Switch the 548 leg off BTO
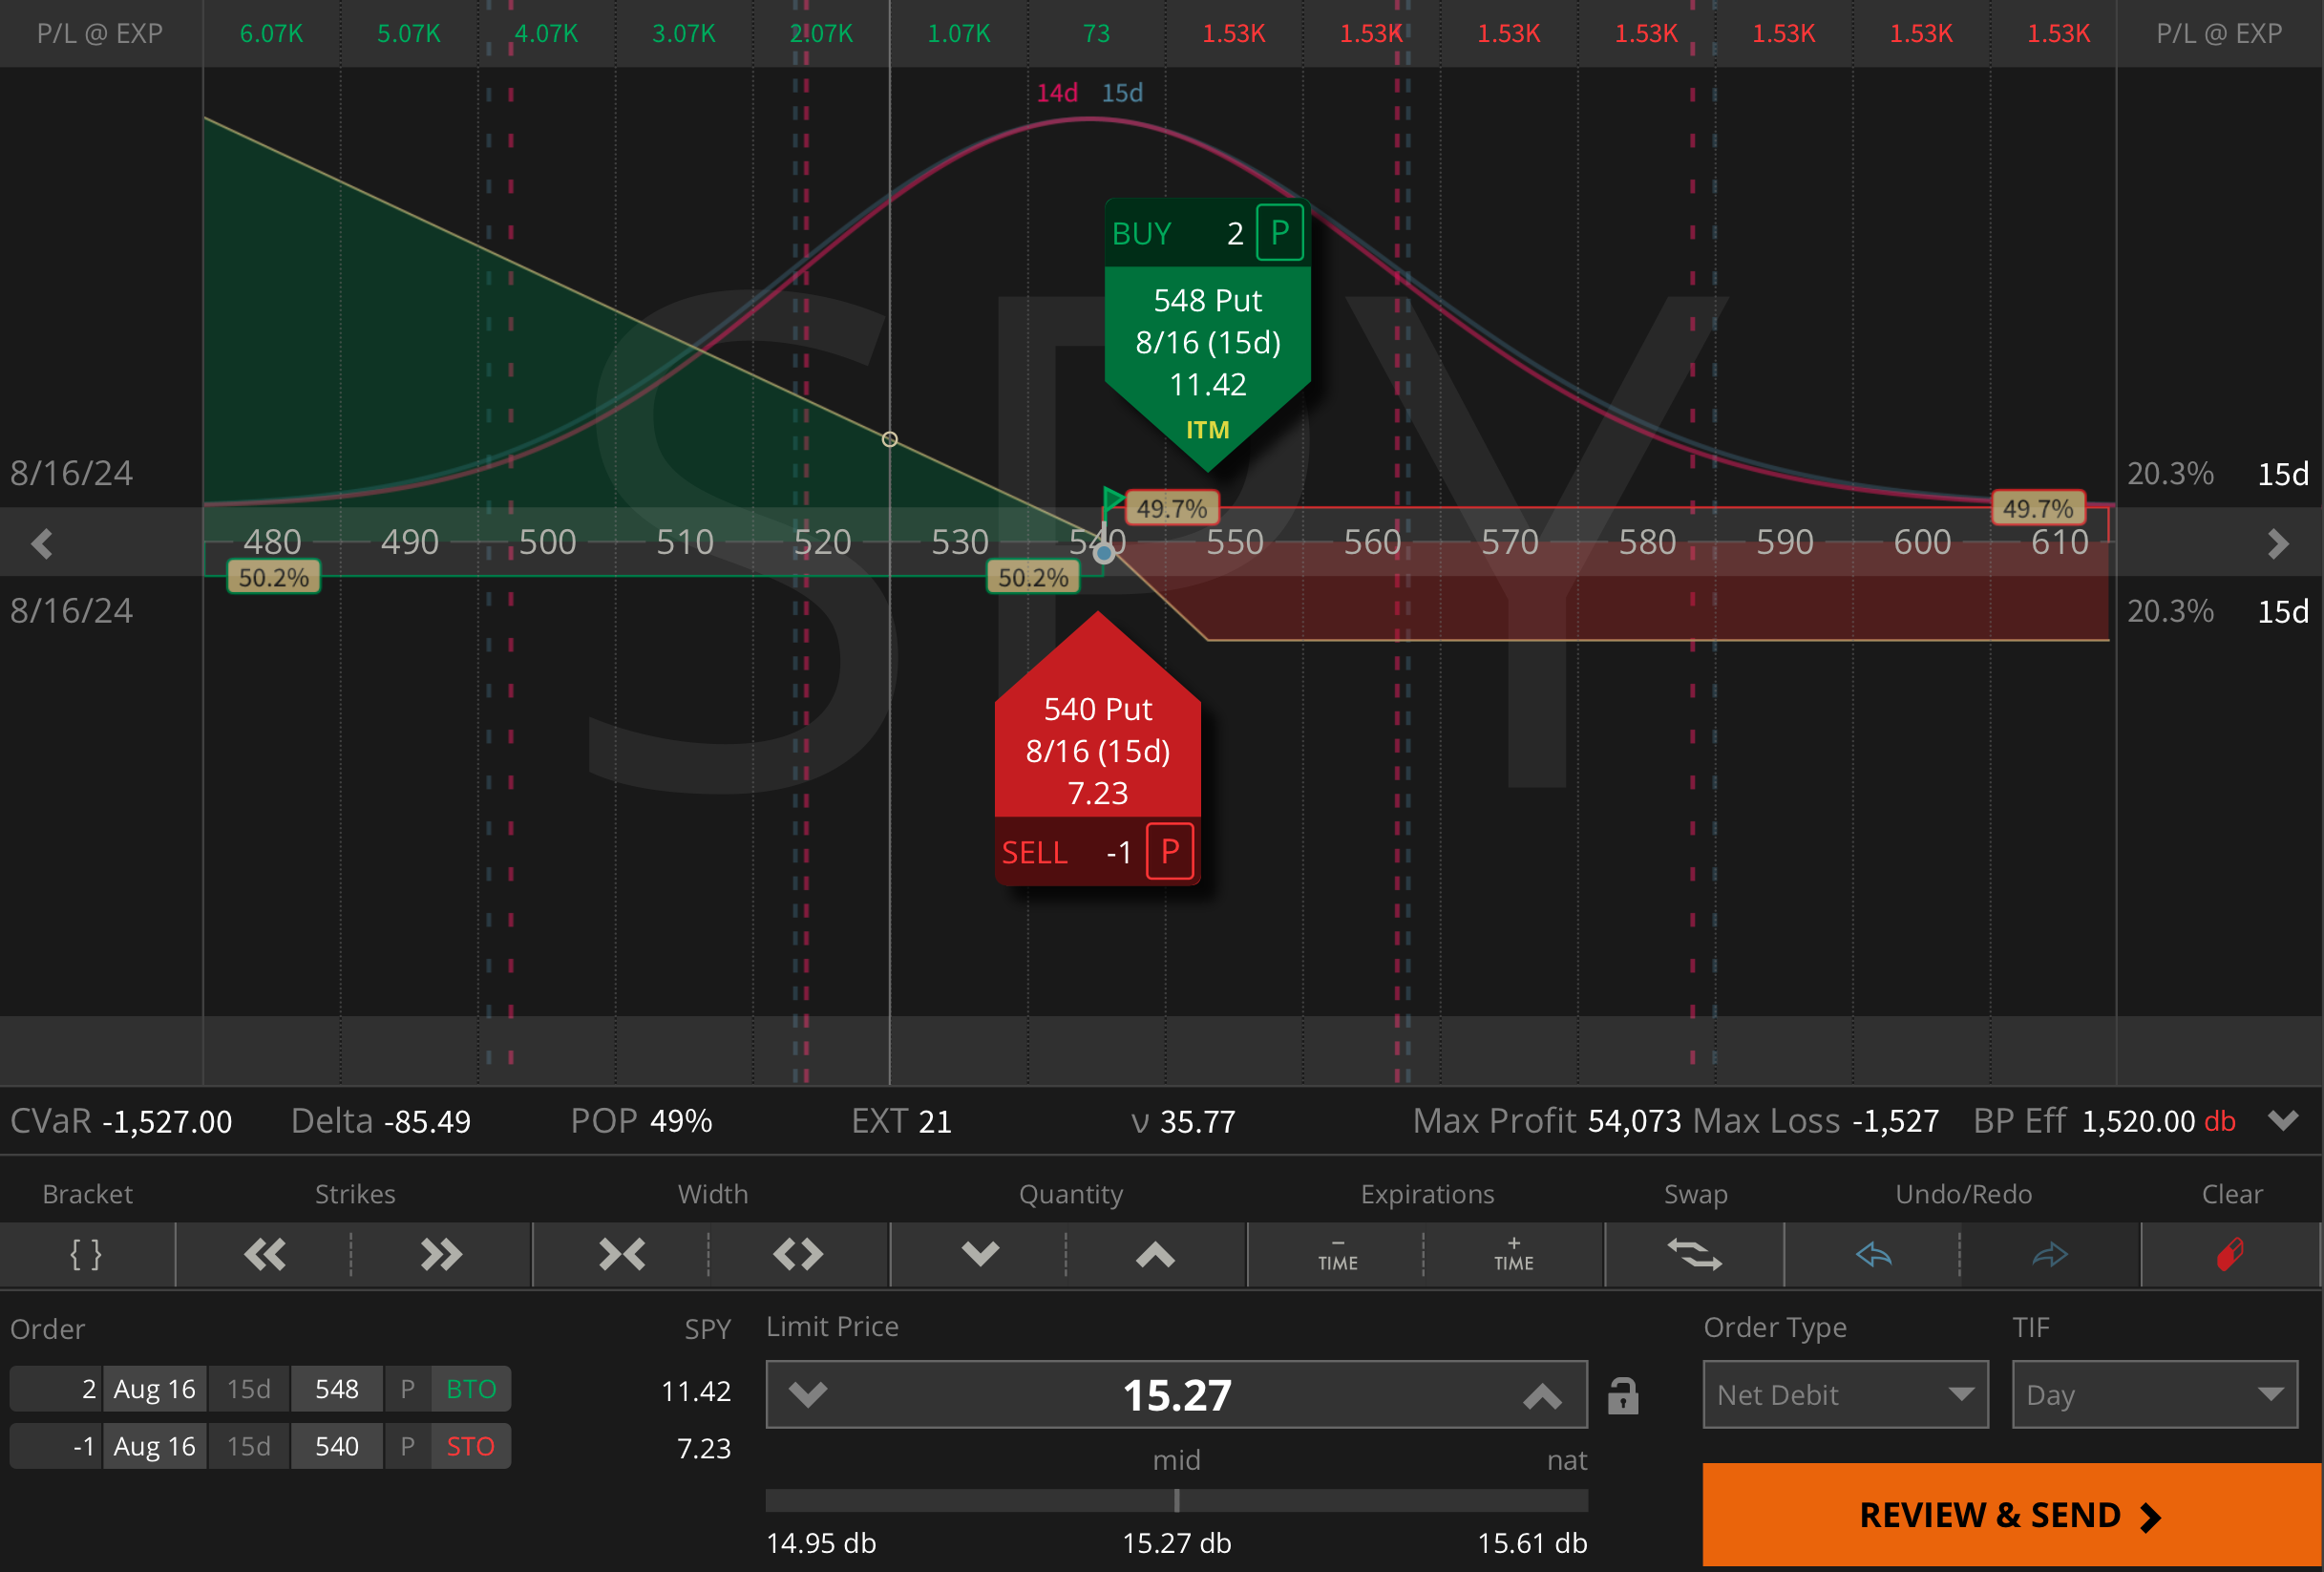Screen dimensions: 2324x1572 coord(470,1388)
